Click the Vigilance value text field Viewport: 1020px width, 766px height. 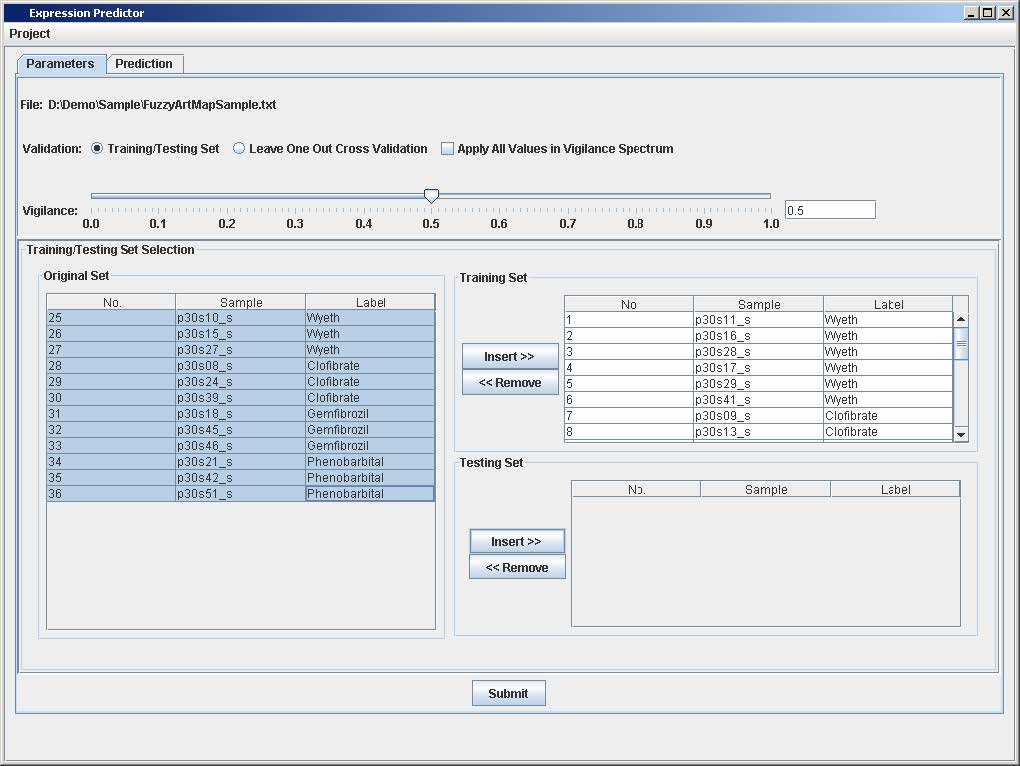[830, 210]
